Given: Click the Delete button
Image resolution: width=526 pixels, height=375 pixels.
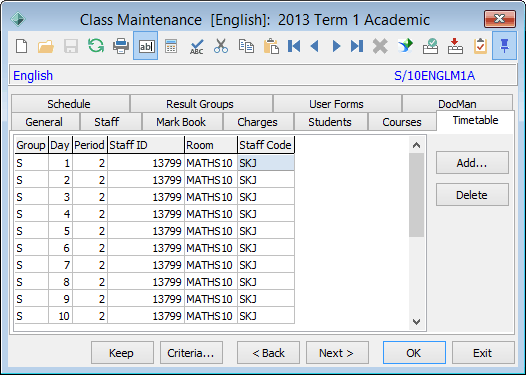Looking at the screenshot, I should click(x=472, y=195).
